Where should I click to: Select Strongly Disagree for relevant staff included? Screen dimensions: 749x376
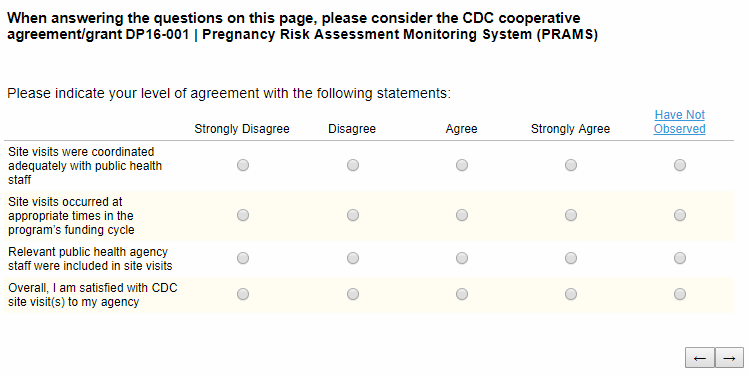[243, 258]
